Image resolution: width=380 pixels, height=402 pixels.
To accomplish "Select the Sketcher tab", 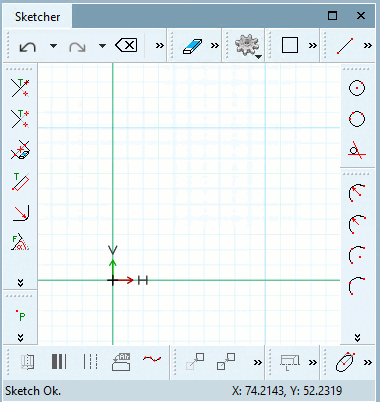I will pyautogui.click(x=37, y=16).
